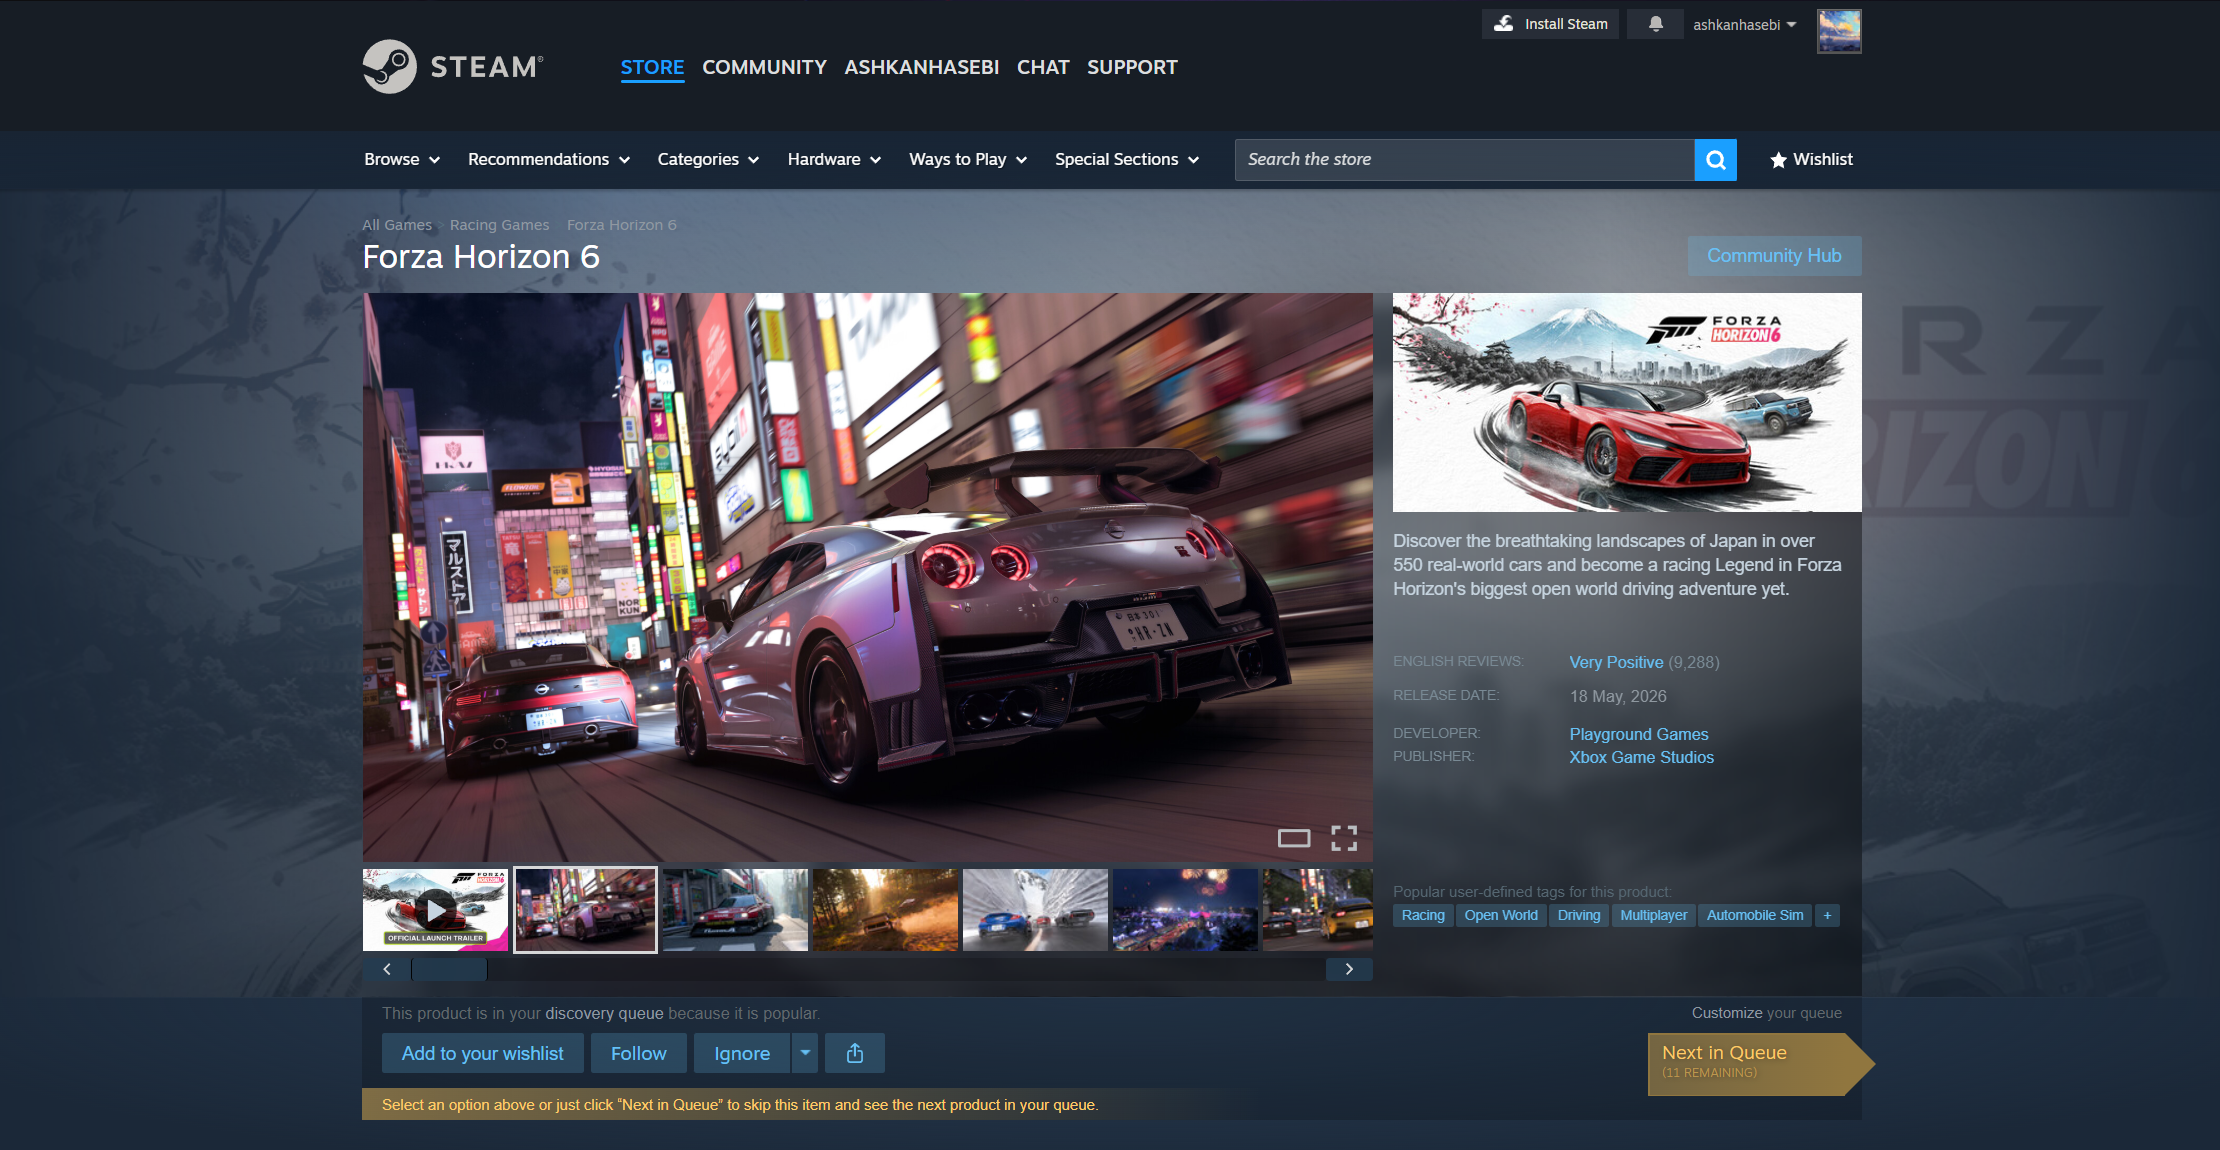Expand the Hardware menu
2220x1150 pixels.
tap(834, 160)
